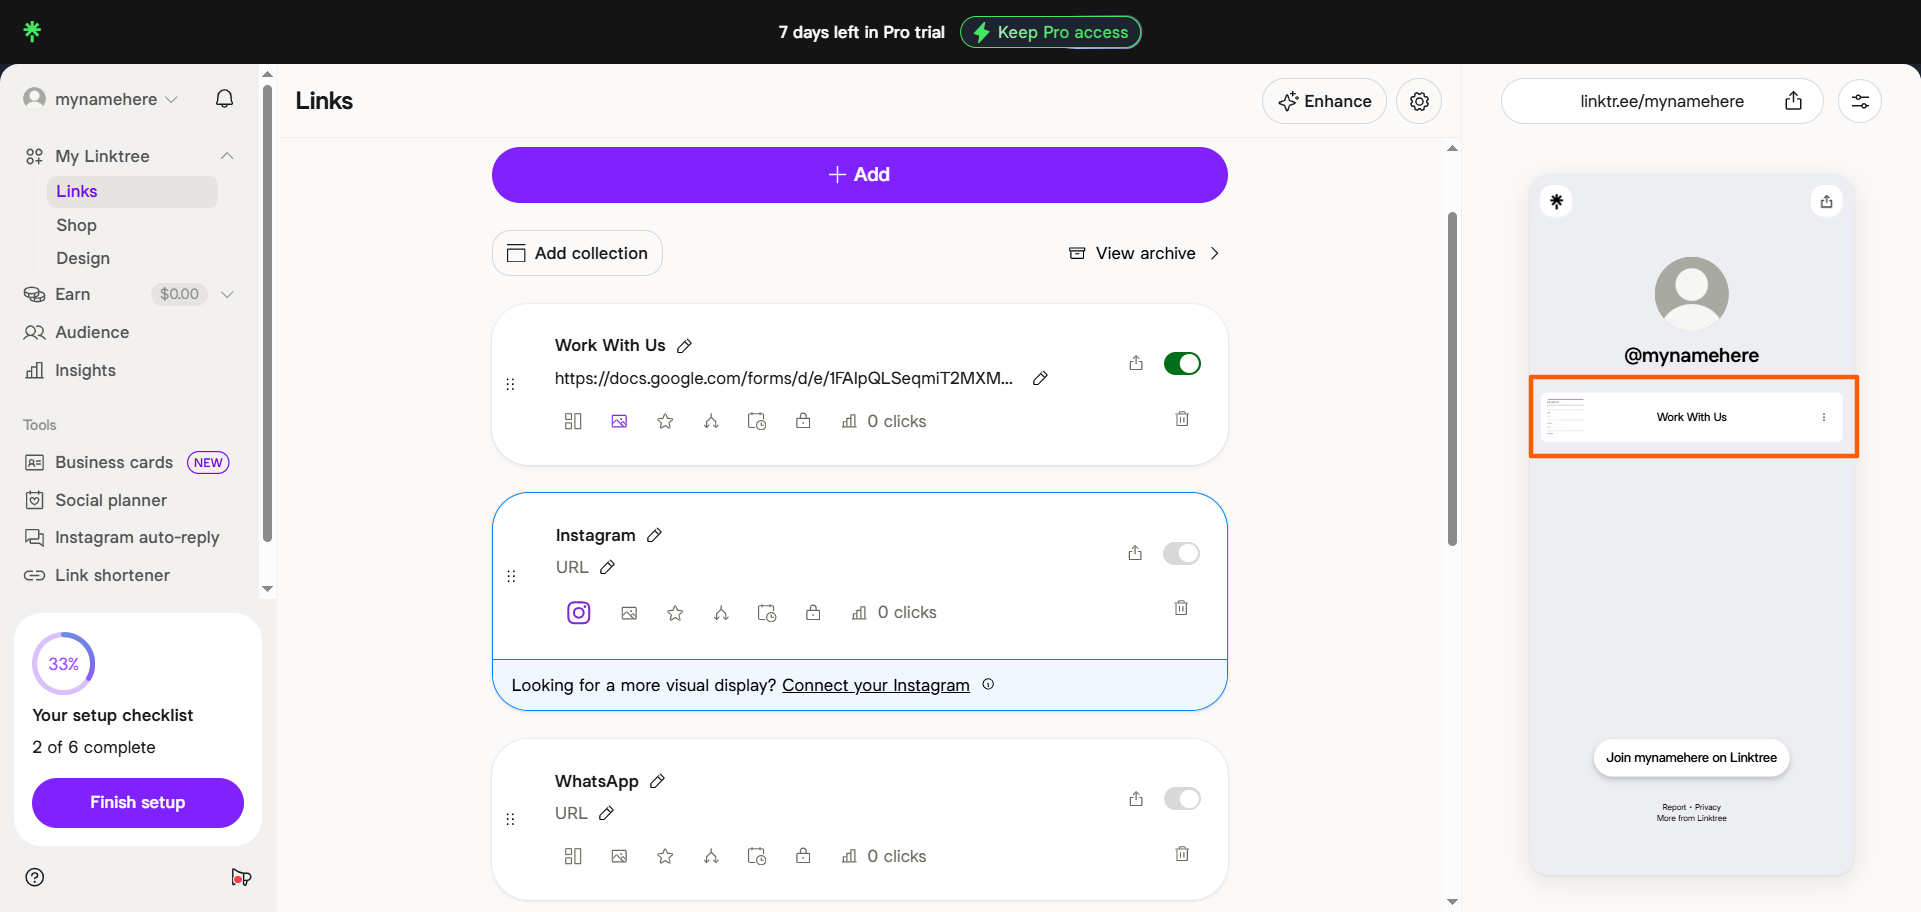Open View archive

1144,253
